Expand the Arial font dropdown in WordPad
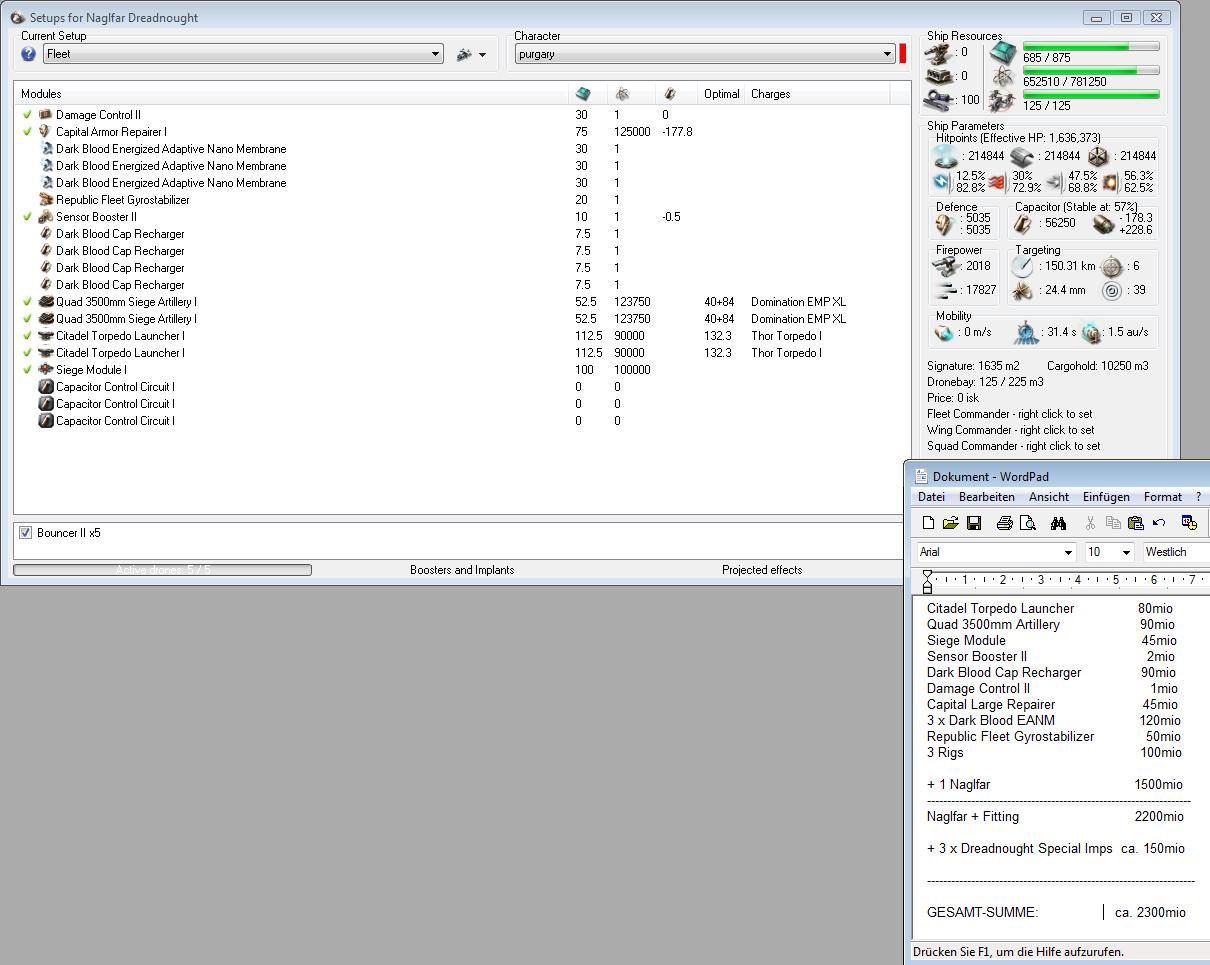The height and width of the screenshot is (965, 1210). click(x=1068, y=553)
